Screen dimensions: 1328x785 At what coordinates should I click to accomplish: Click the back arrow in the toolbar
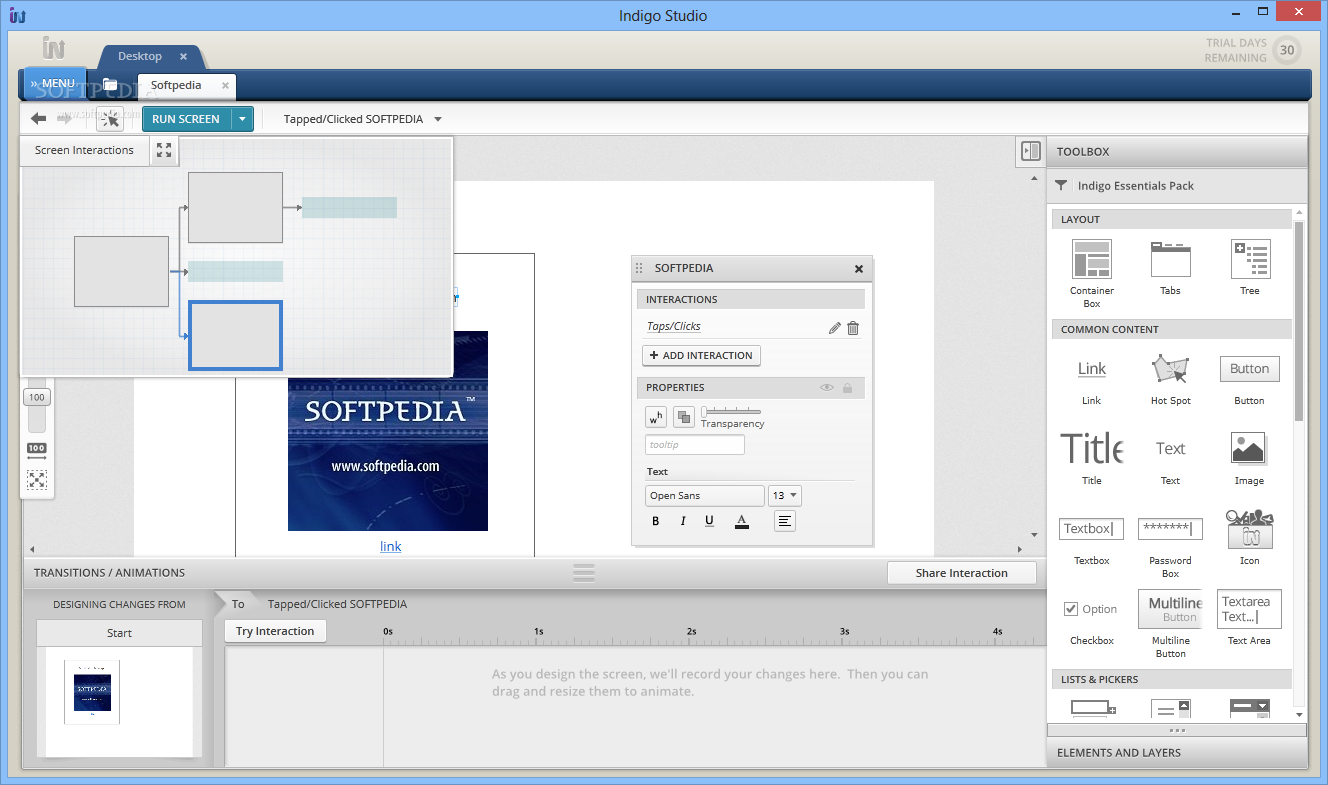(39, 119)
